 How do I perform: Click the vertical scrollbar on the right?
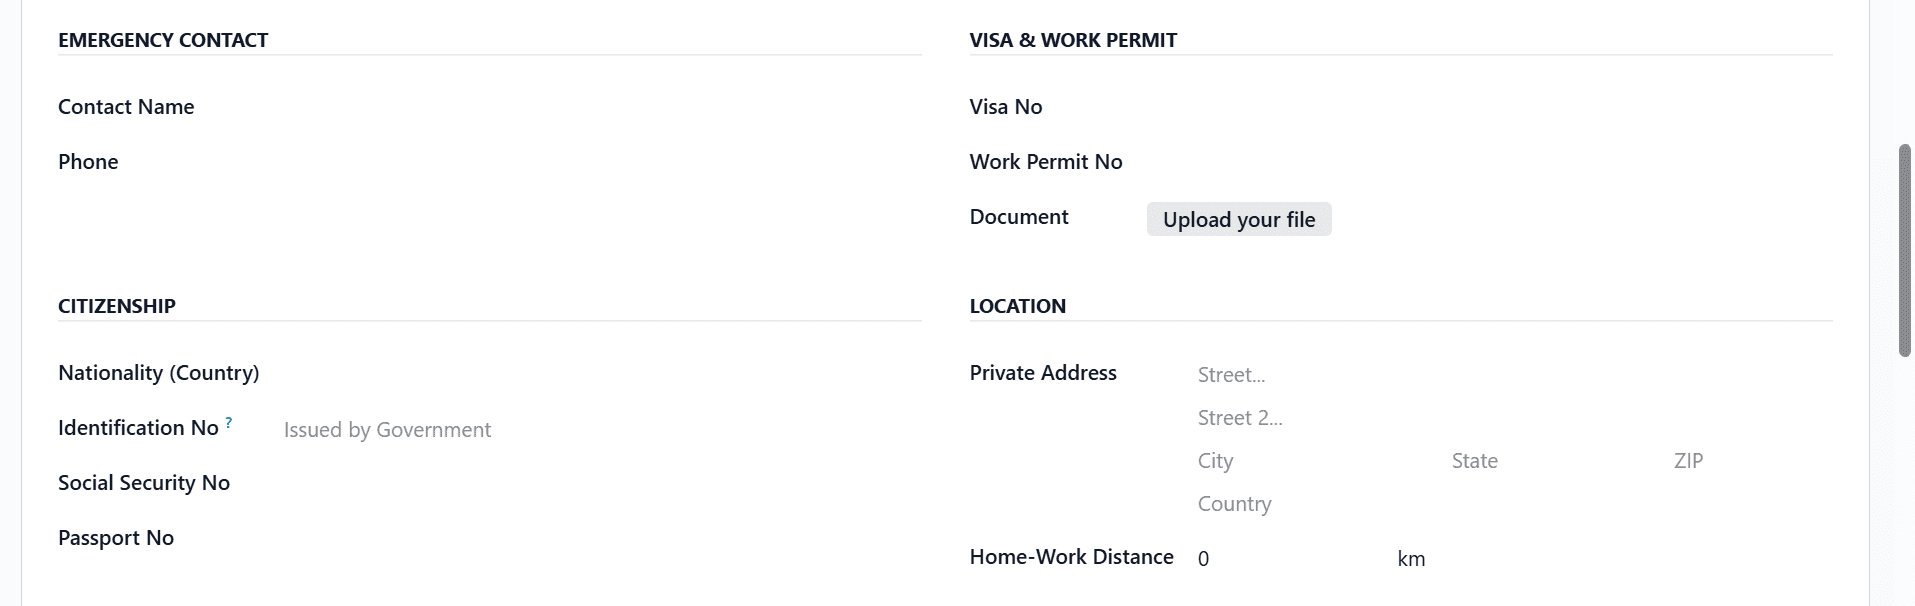(1905, 250)
